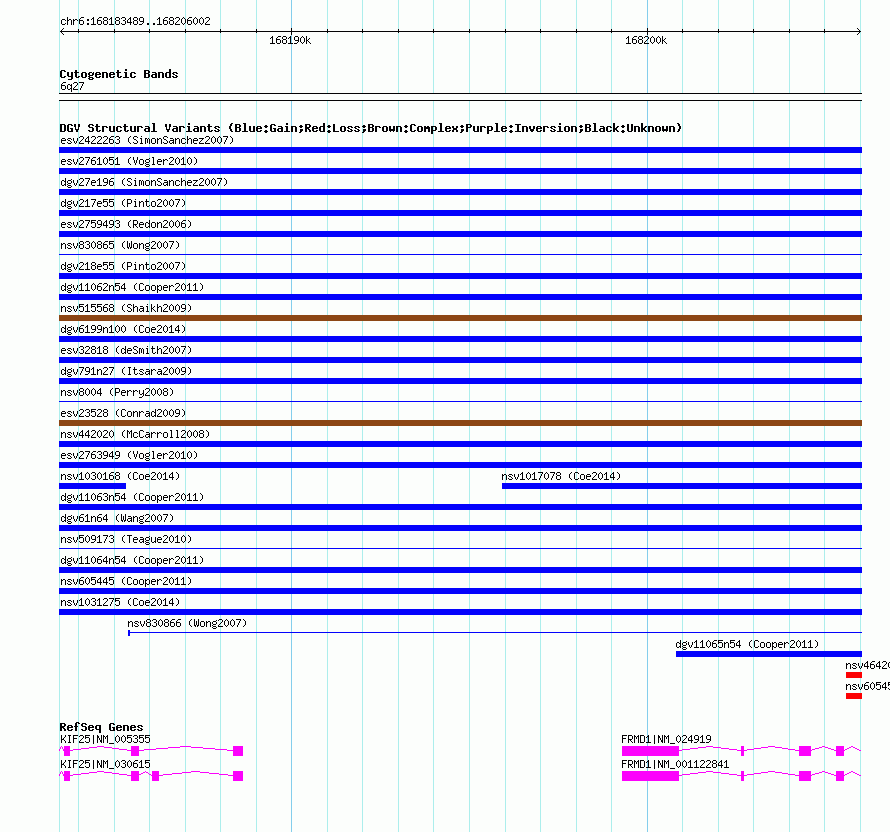Select the dgv791n27 (Itsara2009) label
The height and width of the screenshot is (832, 890).
click(126, 371)
